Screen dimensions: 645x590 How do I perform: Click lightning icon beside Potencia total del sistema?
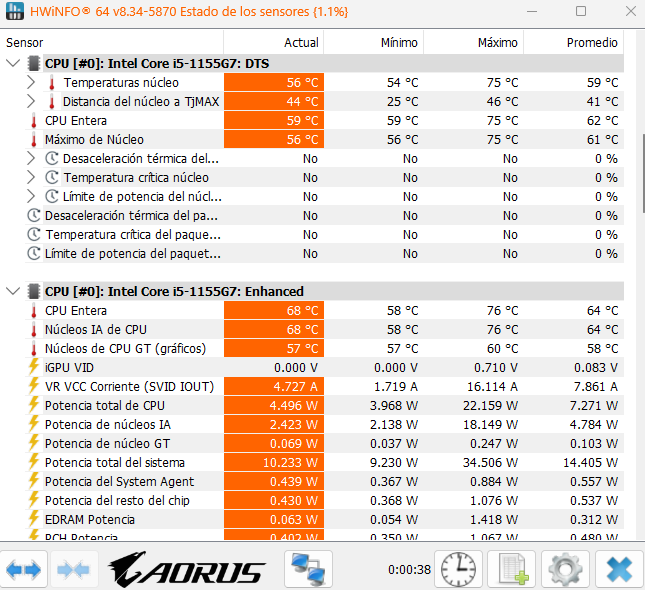click(34, 462)
